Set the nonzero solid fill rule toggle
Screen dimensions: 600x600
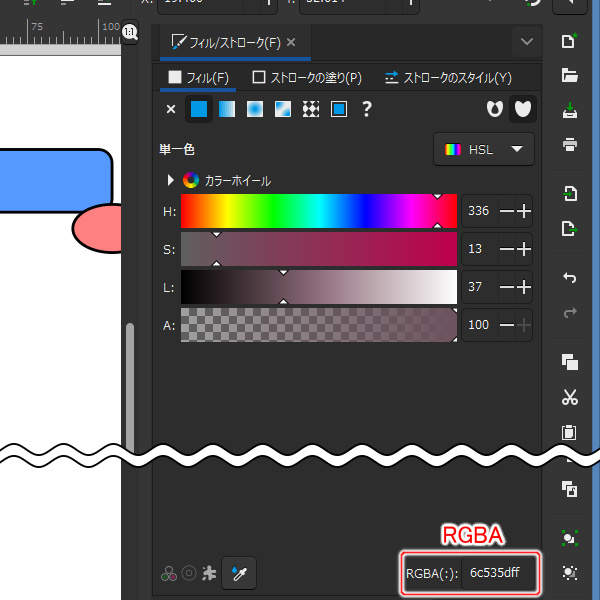(x=521, y=108)
